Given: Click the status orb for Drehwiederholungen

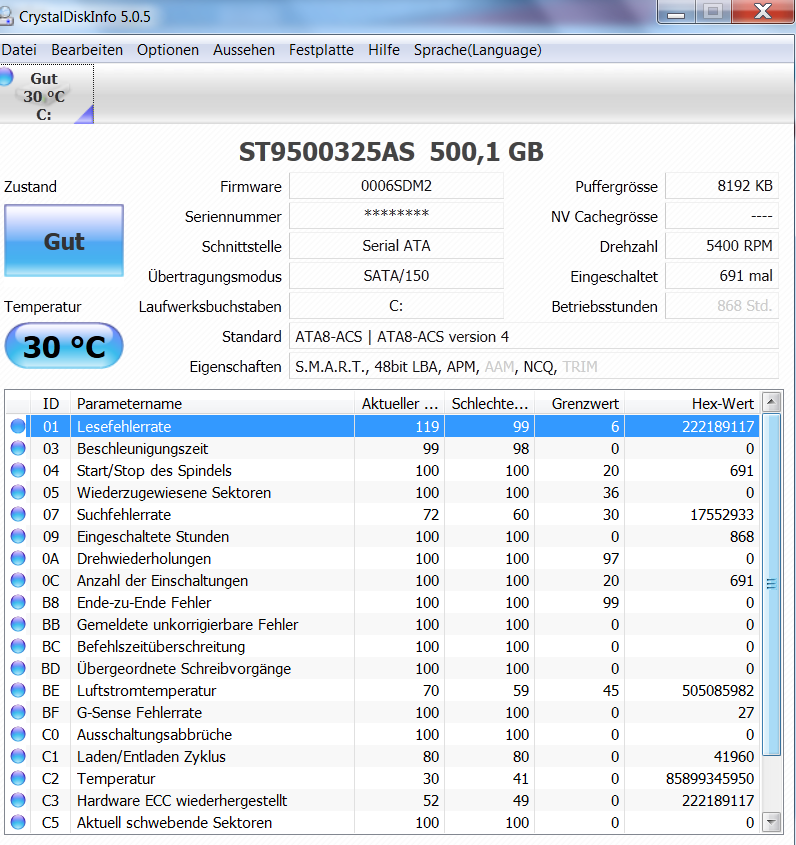Looking at the screenshot, I should coord(18,558).
